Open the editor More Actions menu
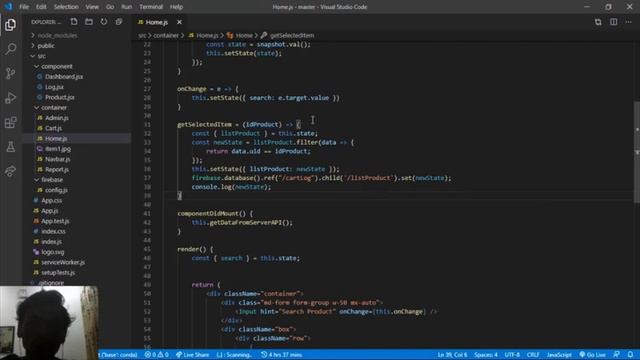640x360 pixels. click(629, 22)
